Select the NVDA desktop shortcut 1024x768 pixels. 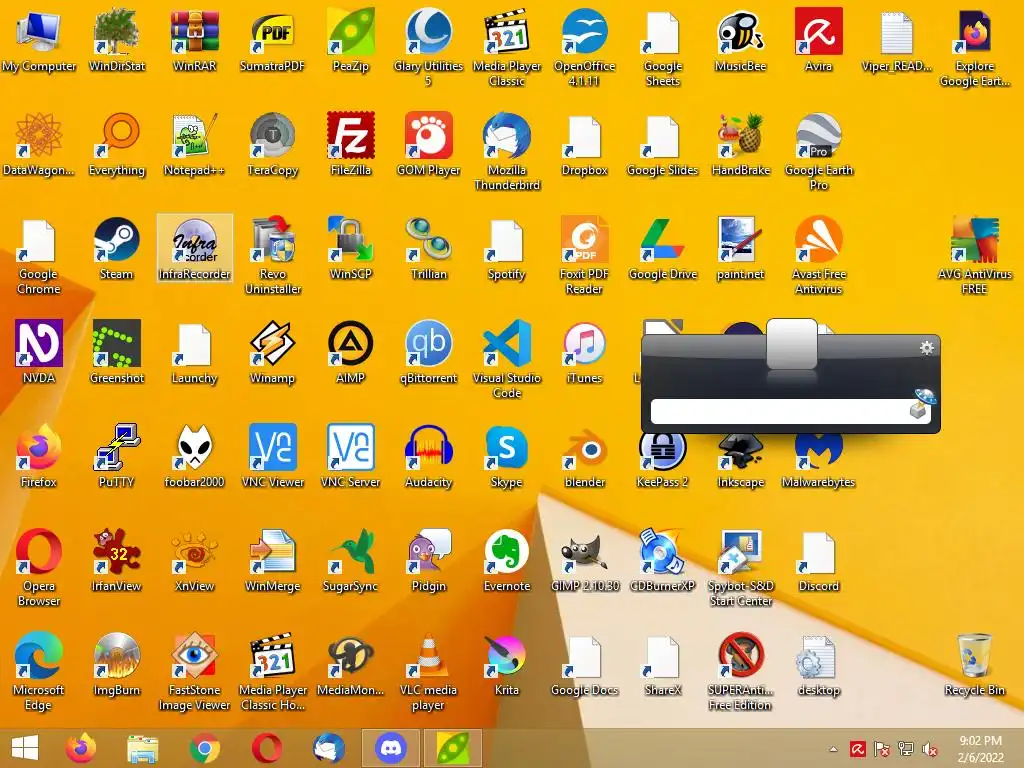tap(39, 353)
